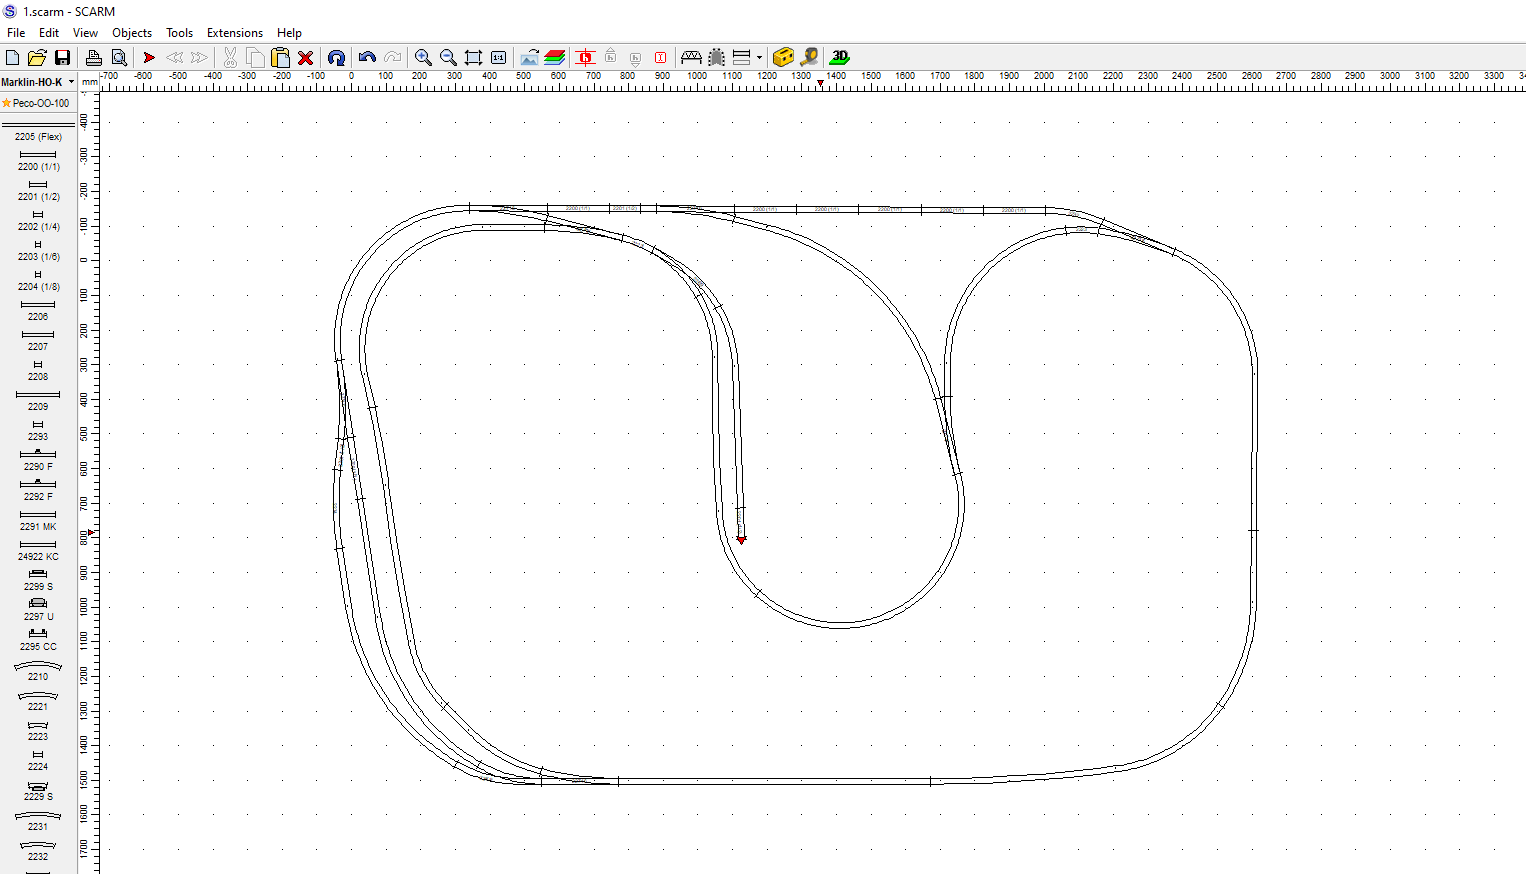Zoom out of the layout
Viewport: 1526px width, 874px height.
point(448,58)
